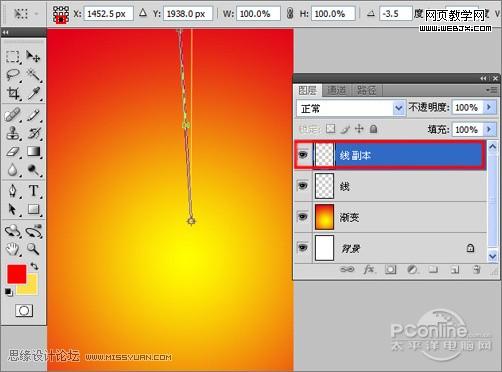502x372 pixels.
Task: Reset default foreground and background colors
Action: coord(9,292)
